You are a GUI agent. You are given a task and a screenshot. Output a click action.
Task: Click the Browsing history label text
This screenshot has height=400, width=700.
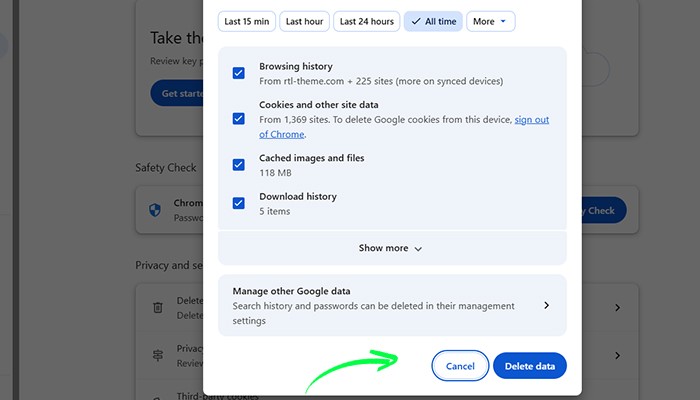[296, 67]
